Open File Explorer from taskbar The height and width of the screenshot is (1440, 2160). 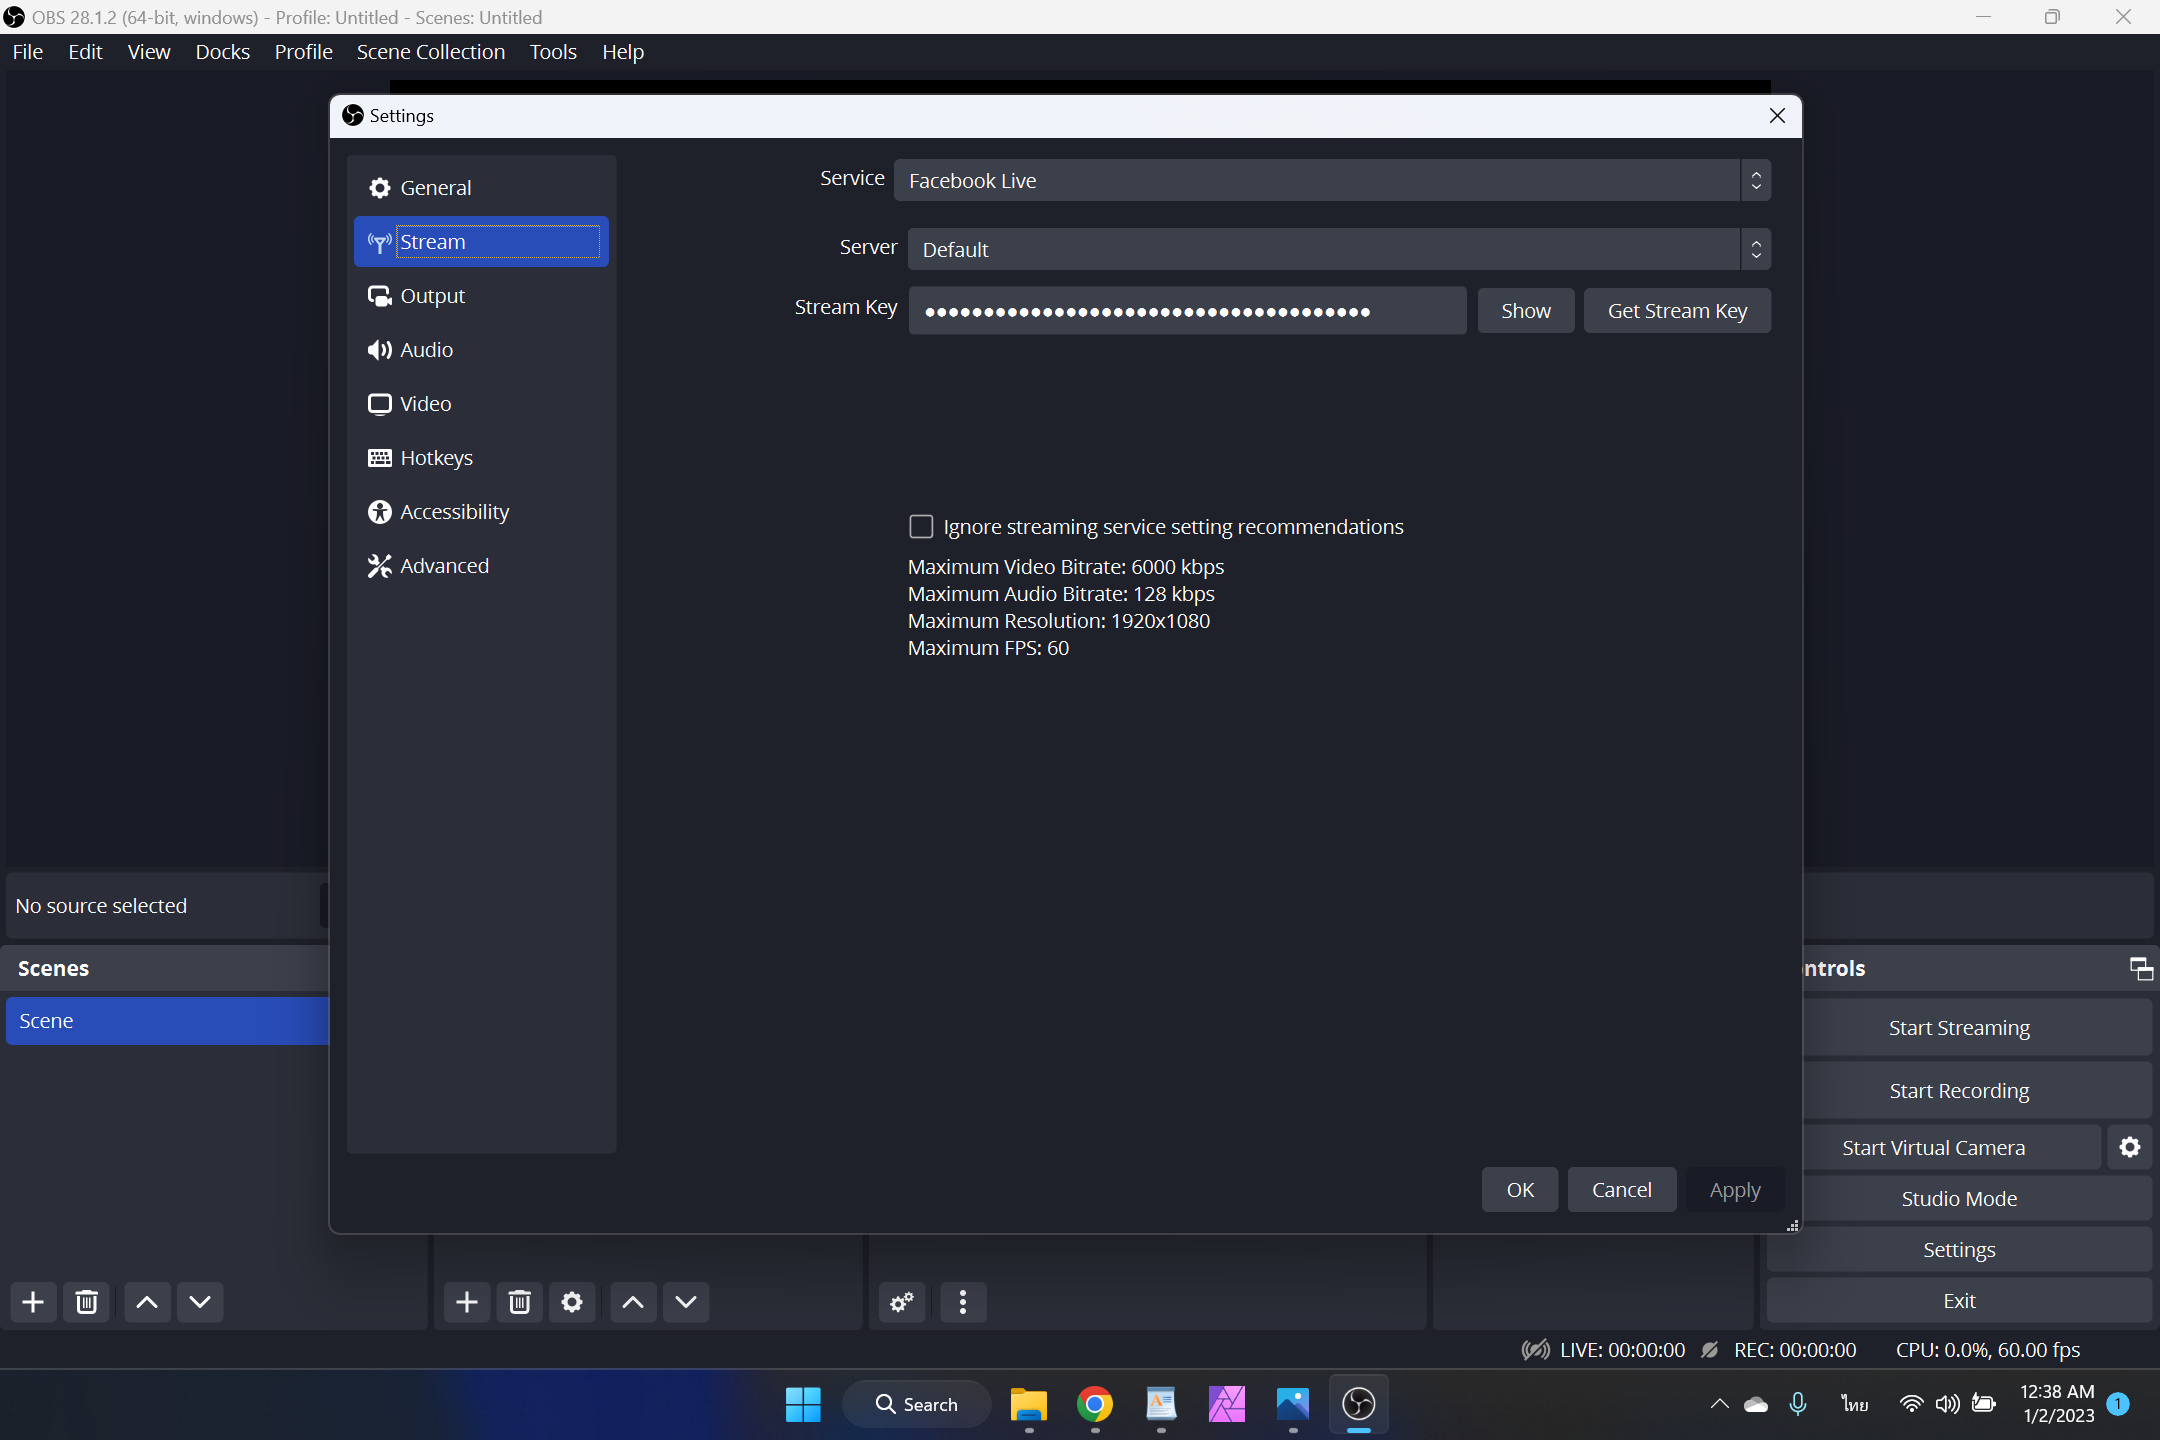click(1029, 1404)
